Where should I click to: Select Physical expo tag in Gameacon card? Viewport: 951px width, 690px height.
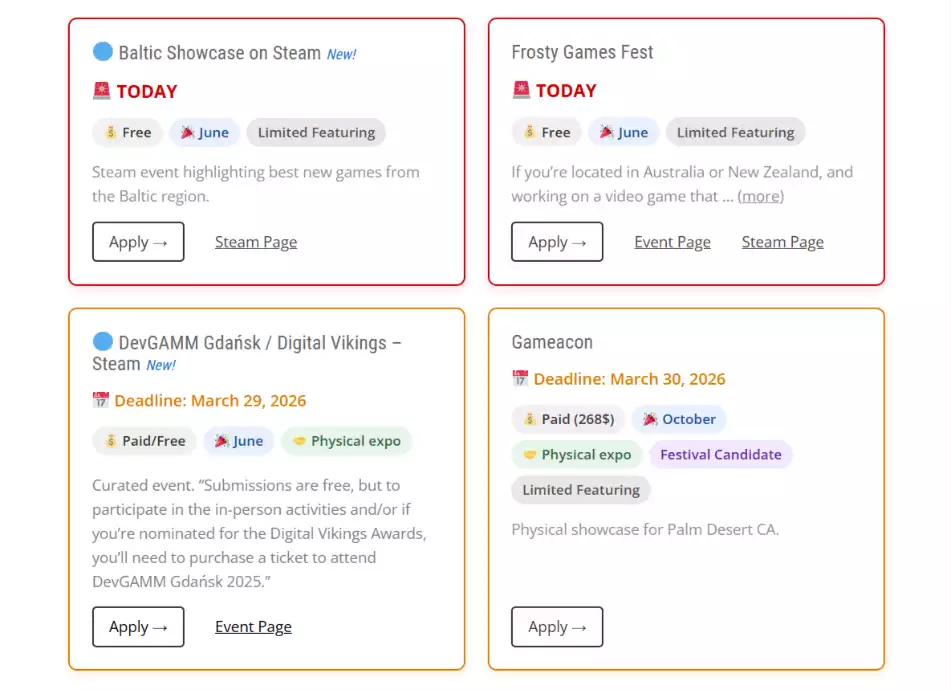577,454
